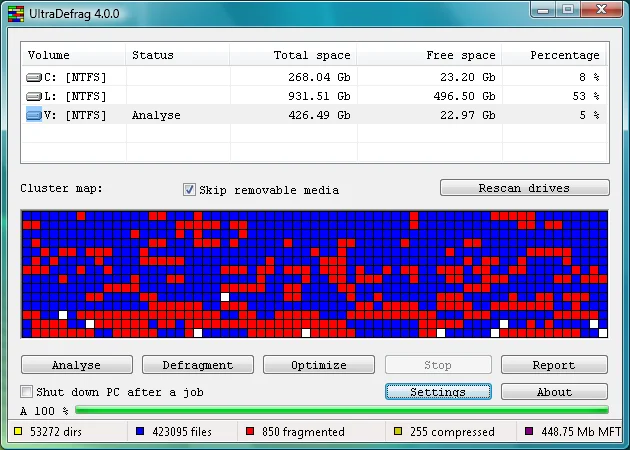Click the Total space column header
This screenshot has width=630, height=450.
(293, 55)
